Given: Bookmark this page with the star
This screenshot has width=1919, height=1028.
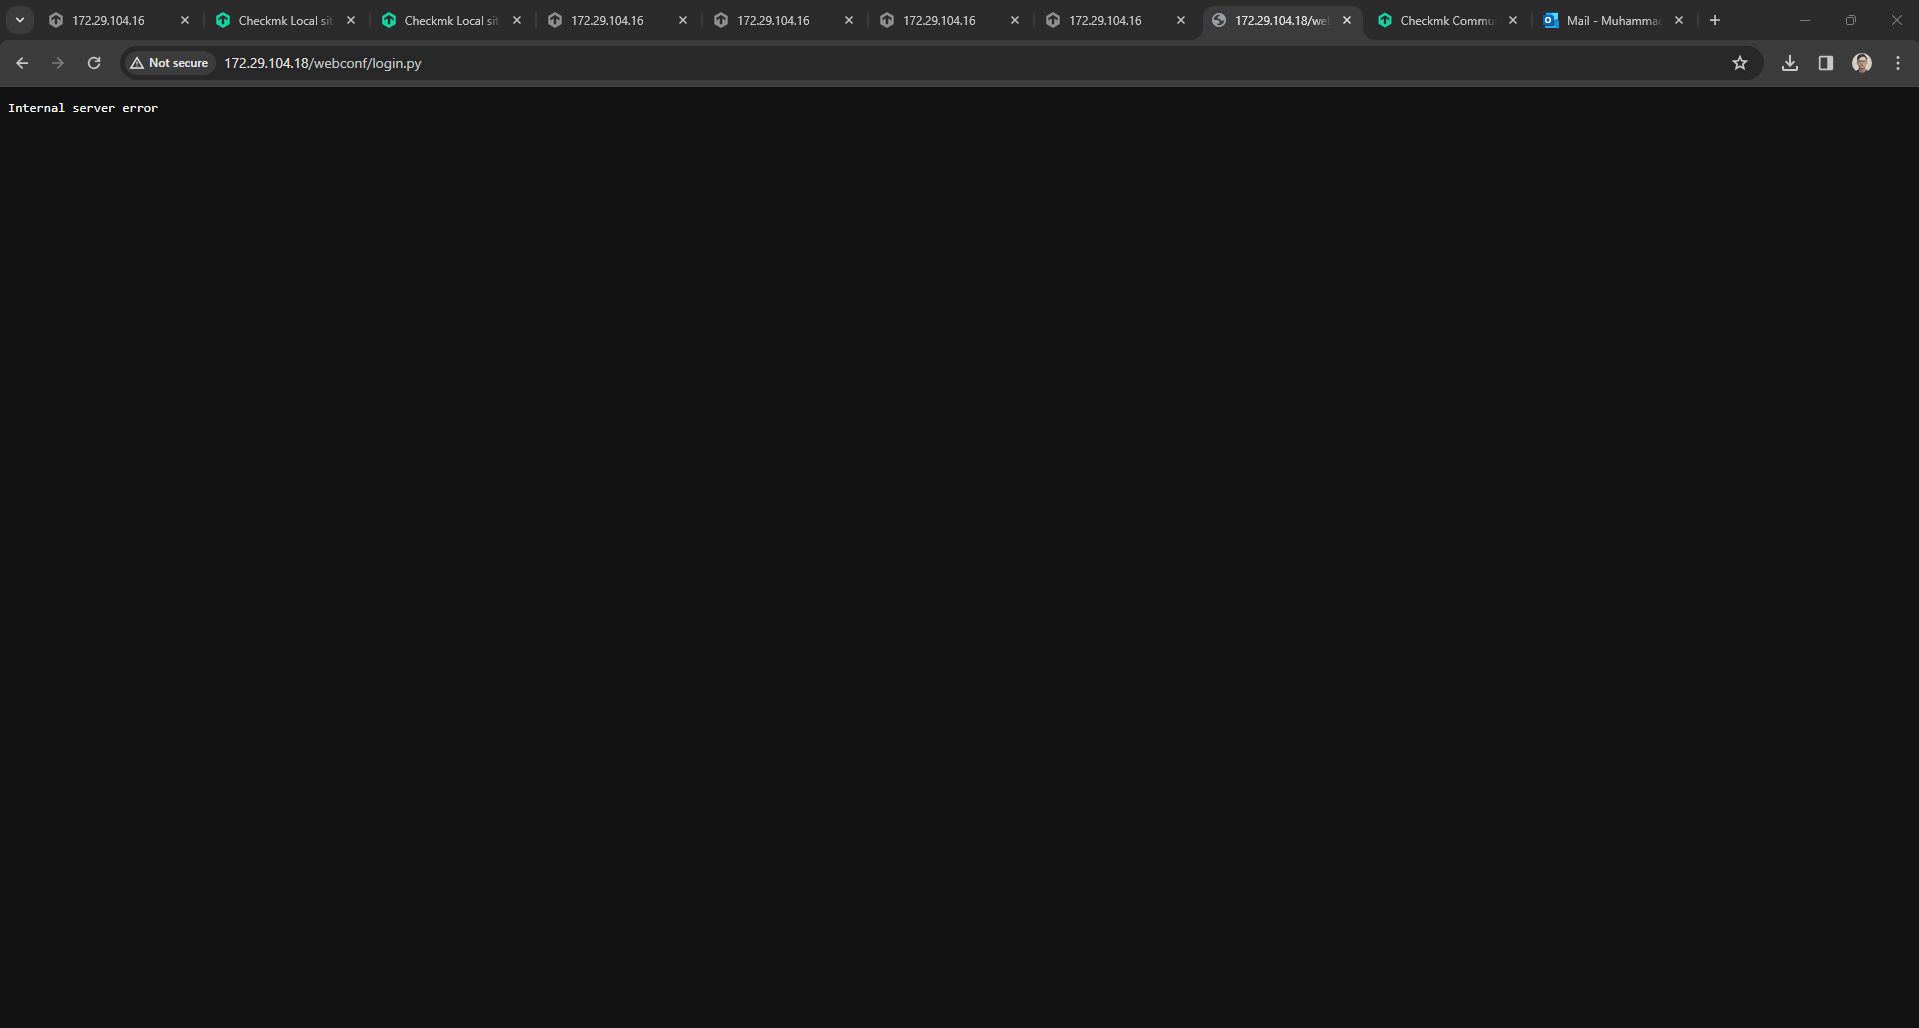Looking at the screenshot, I should point(1740,63).
